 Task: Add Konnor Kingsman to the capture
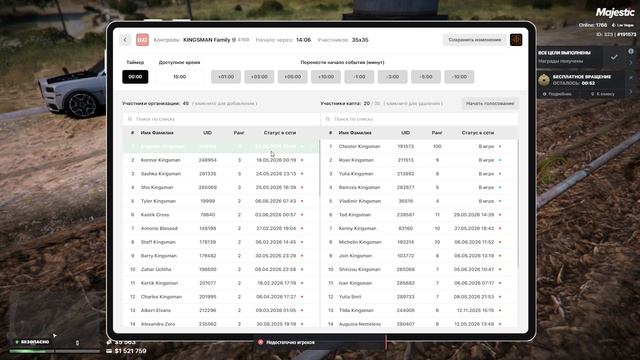pyautogui.click(x=221, y=160)
